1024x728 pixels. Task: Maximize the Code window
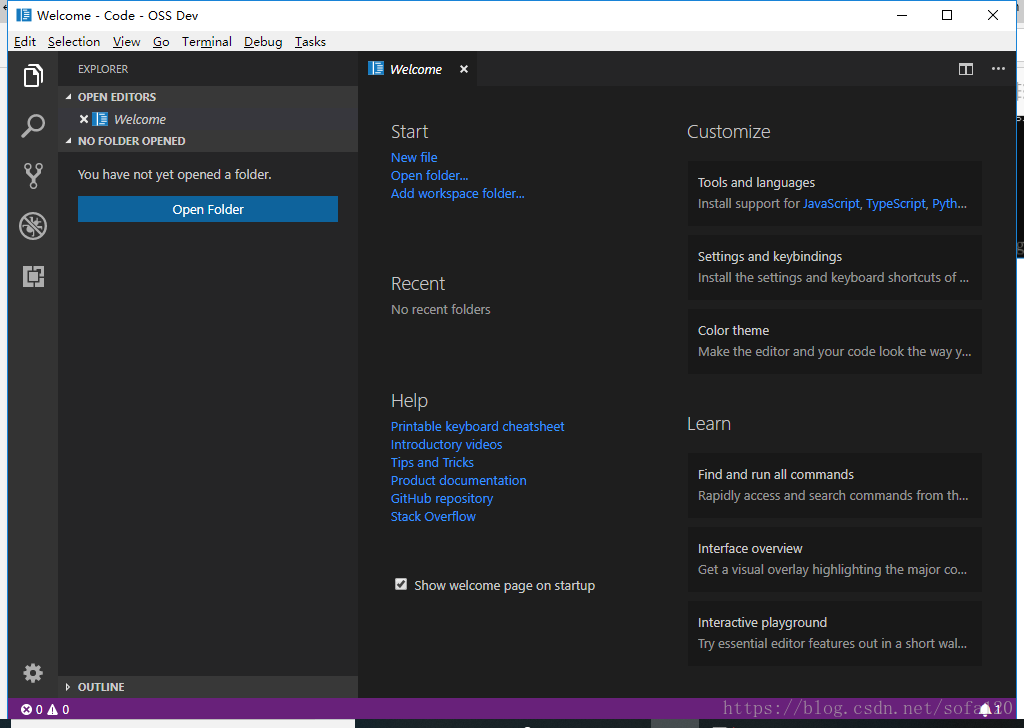(x=946, y=15)
